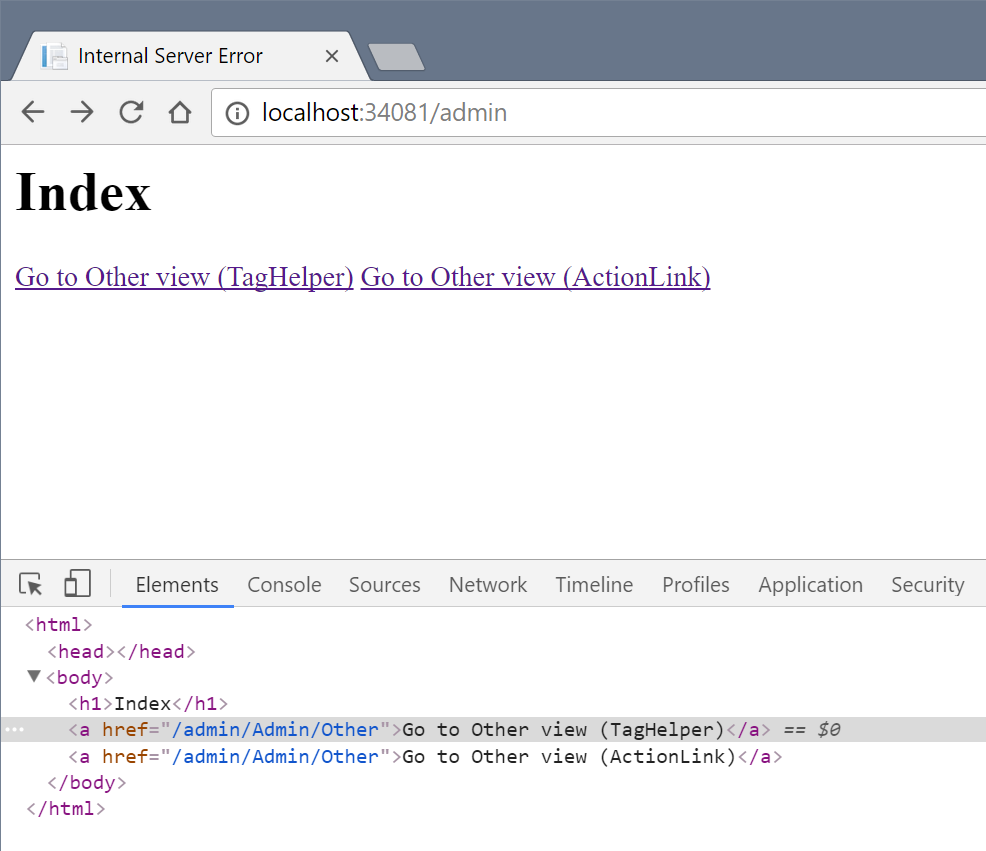Open the Network panel in DevTools
986x851 pixels.
[x=487, y=584]
